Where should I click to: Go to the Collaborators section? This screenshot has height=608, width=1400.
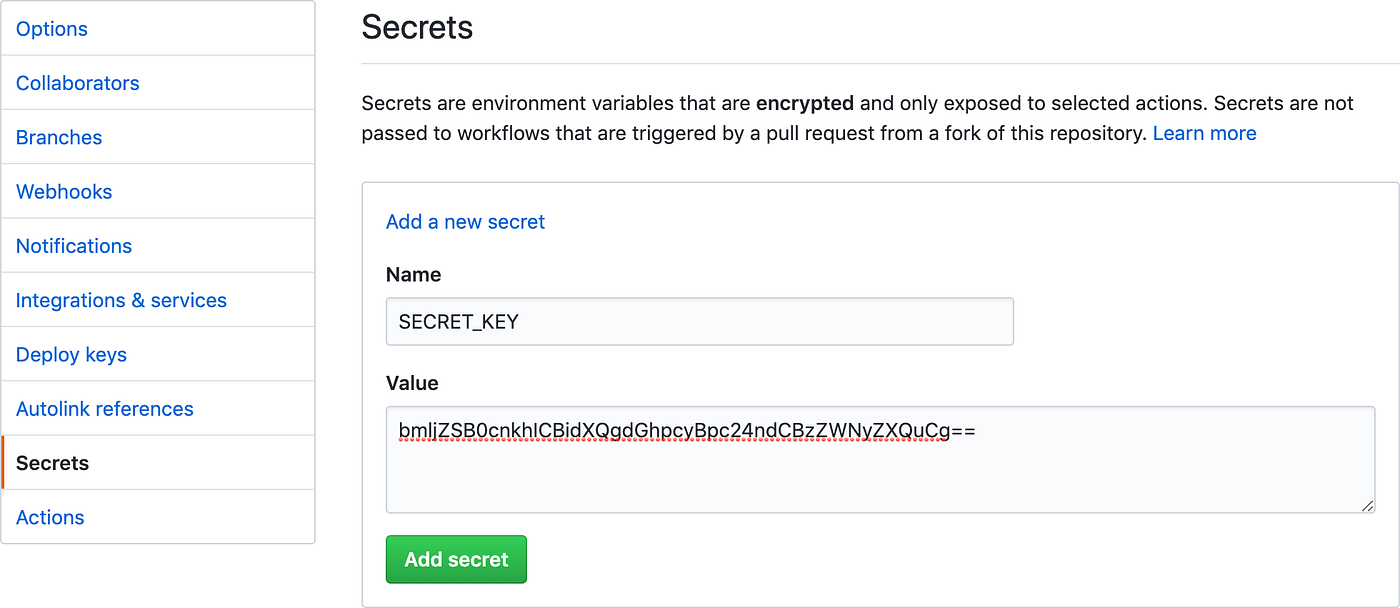78,83
